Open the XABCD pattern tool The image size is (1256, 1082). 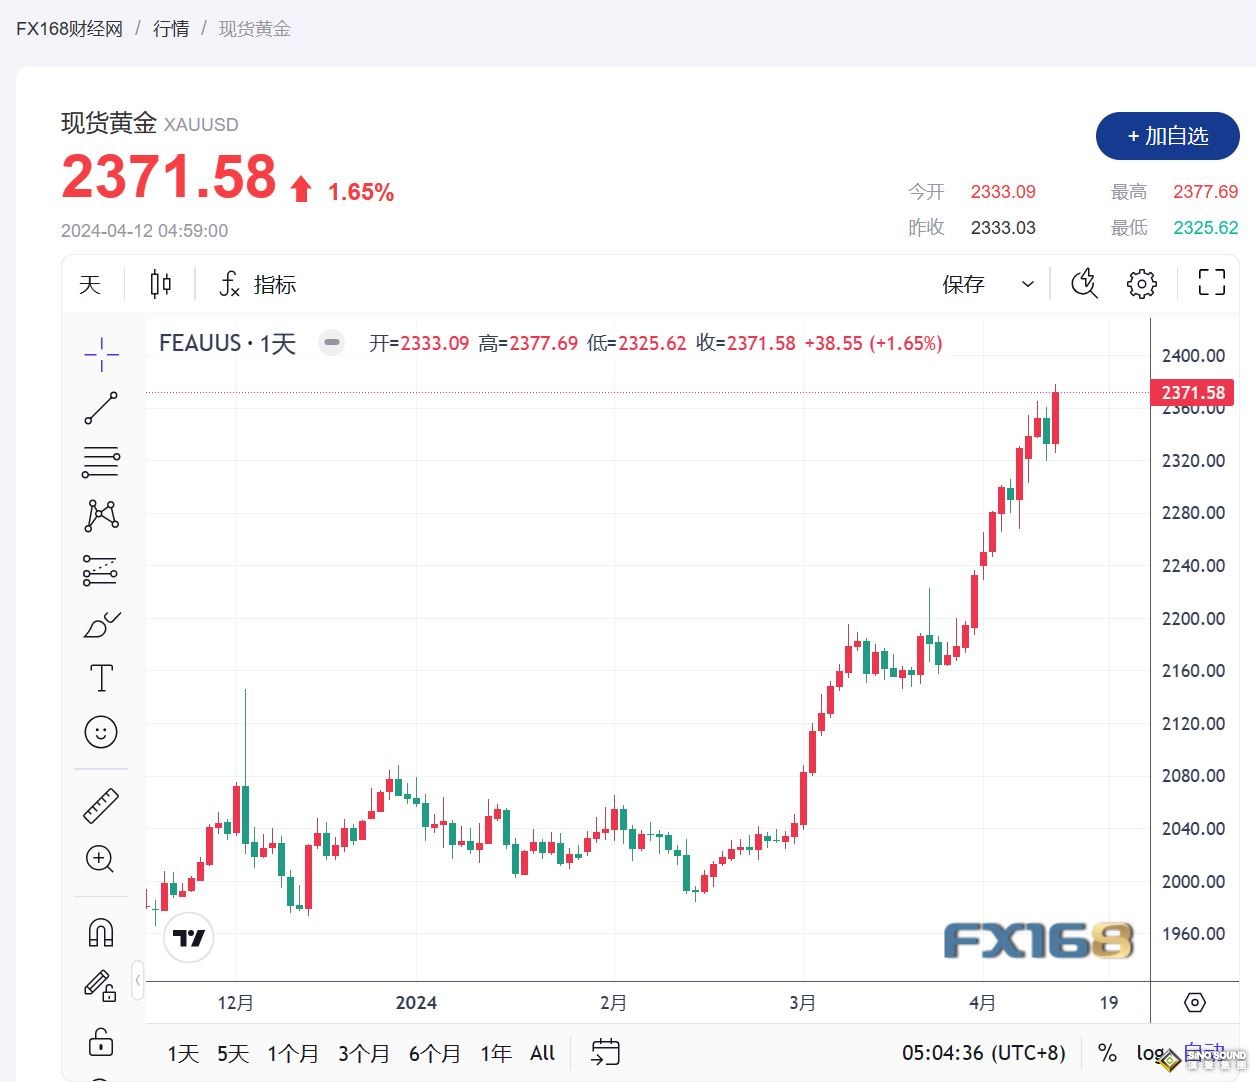point(101,514)
